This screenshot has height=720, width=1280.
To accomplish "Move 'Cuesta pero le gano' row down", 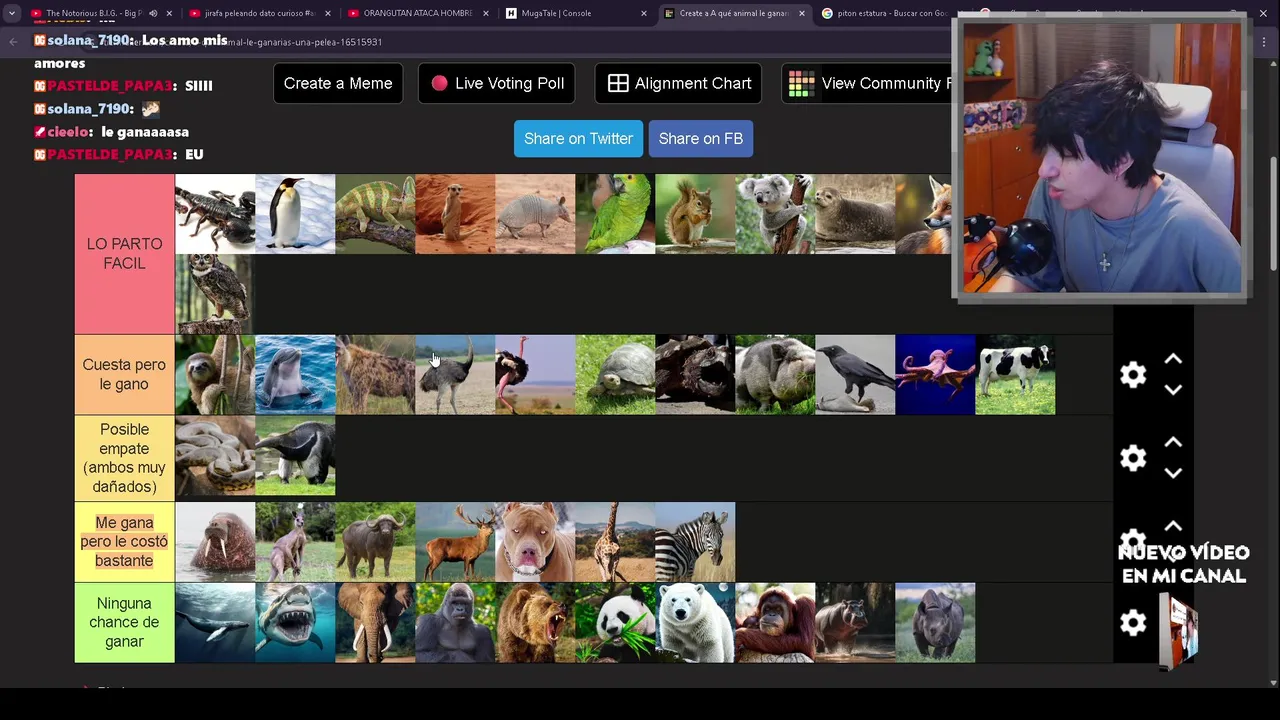I will pyautogui.click(x=1173, y=390).
